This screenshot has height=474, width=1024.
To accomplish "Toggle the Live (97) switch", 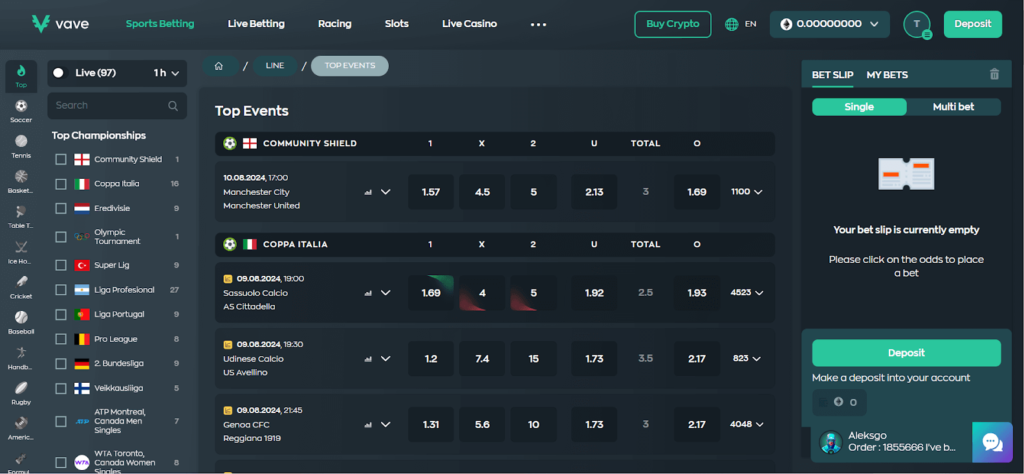I will 59,73.
